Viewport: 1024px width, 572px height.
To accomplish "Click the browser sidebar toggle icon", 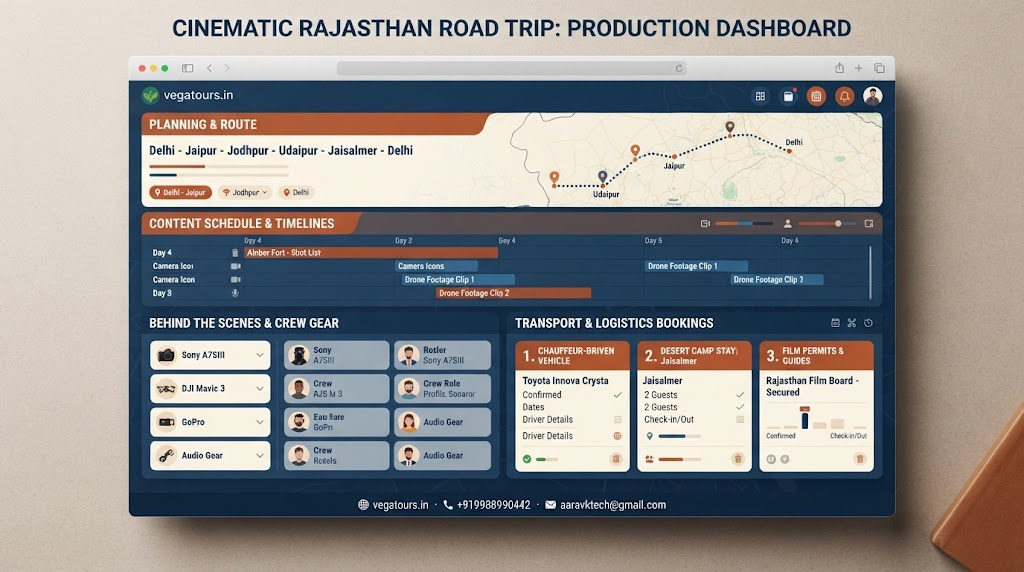I will [187, 68].
